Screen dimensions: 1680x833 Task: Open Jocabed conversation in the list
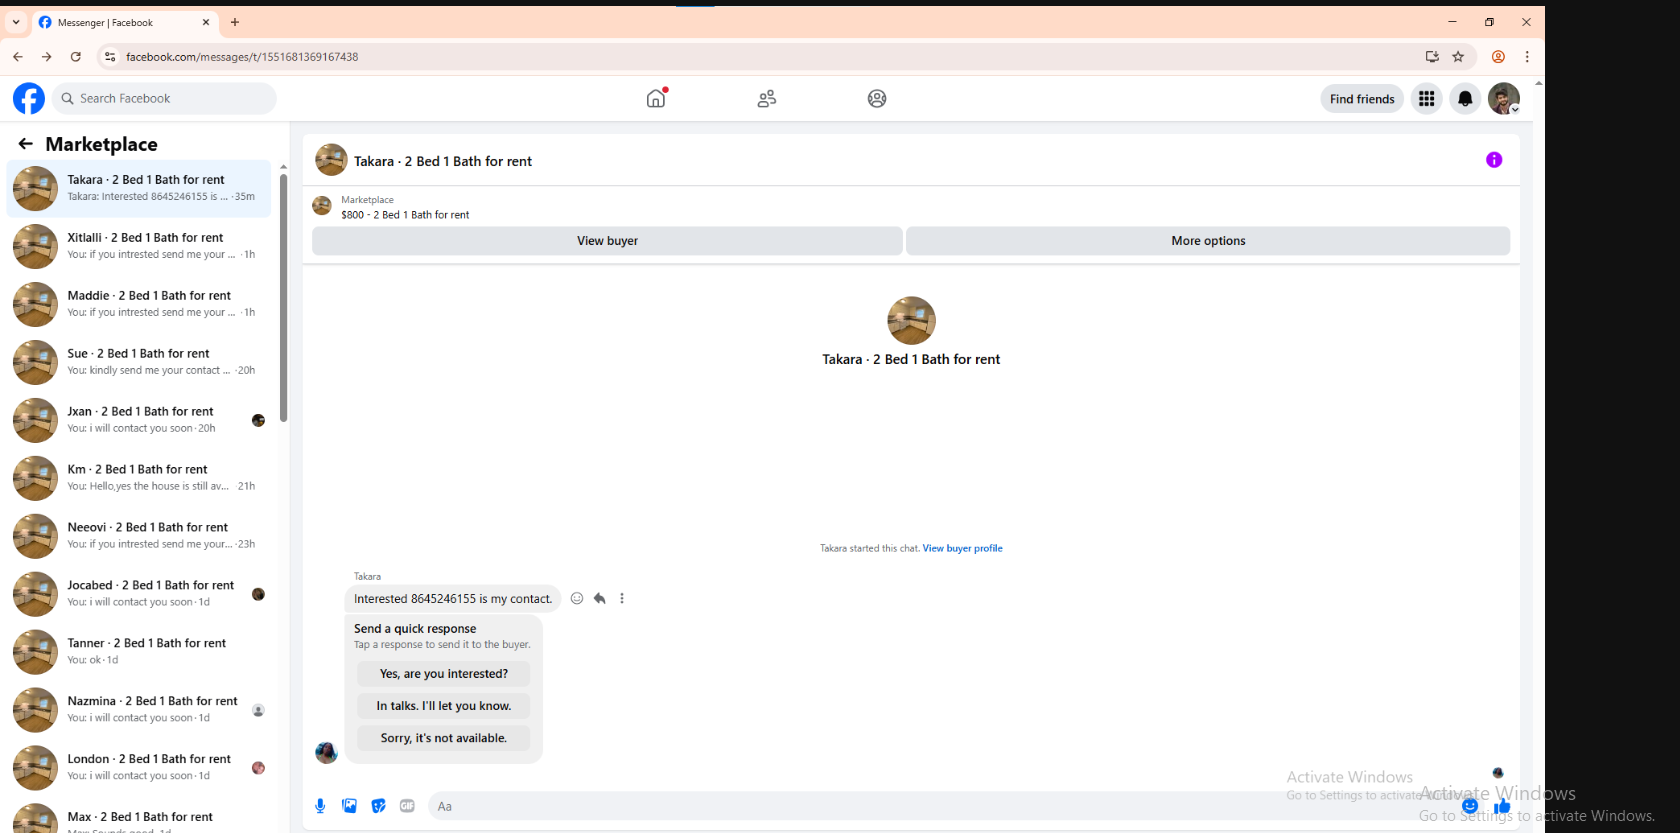(139, 594)
